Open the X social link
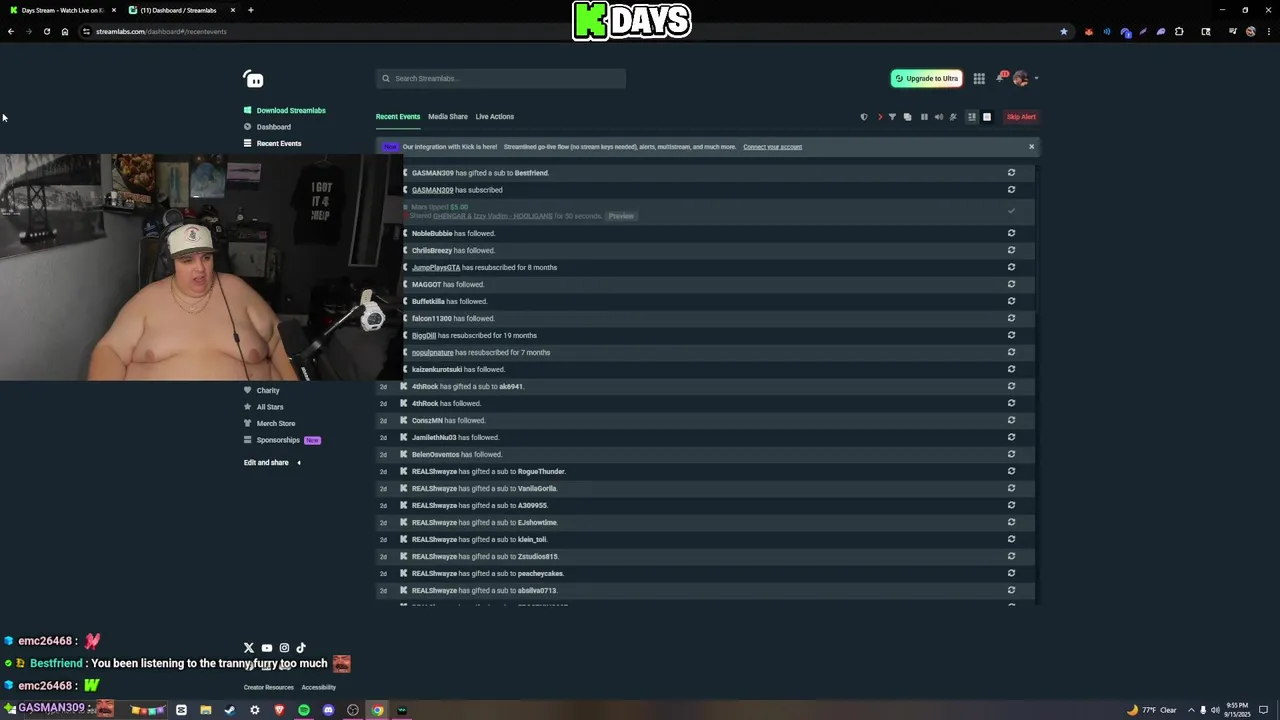This screenshot has width=1280, height=720. coord(249,648)
